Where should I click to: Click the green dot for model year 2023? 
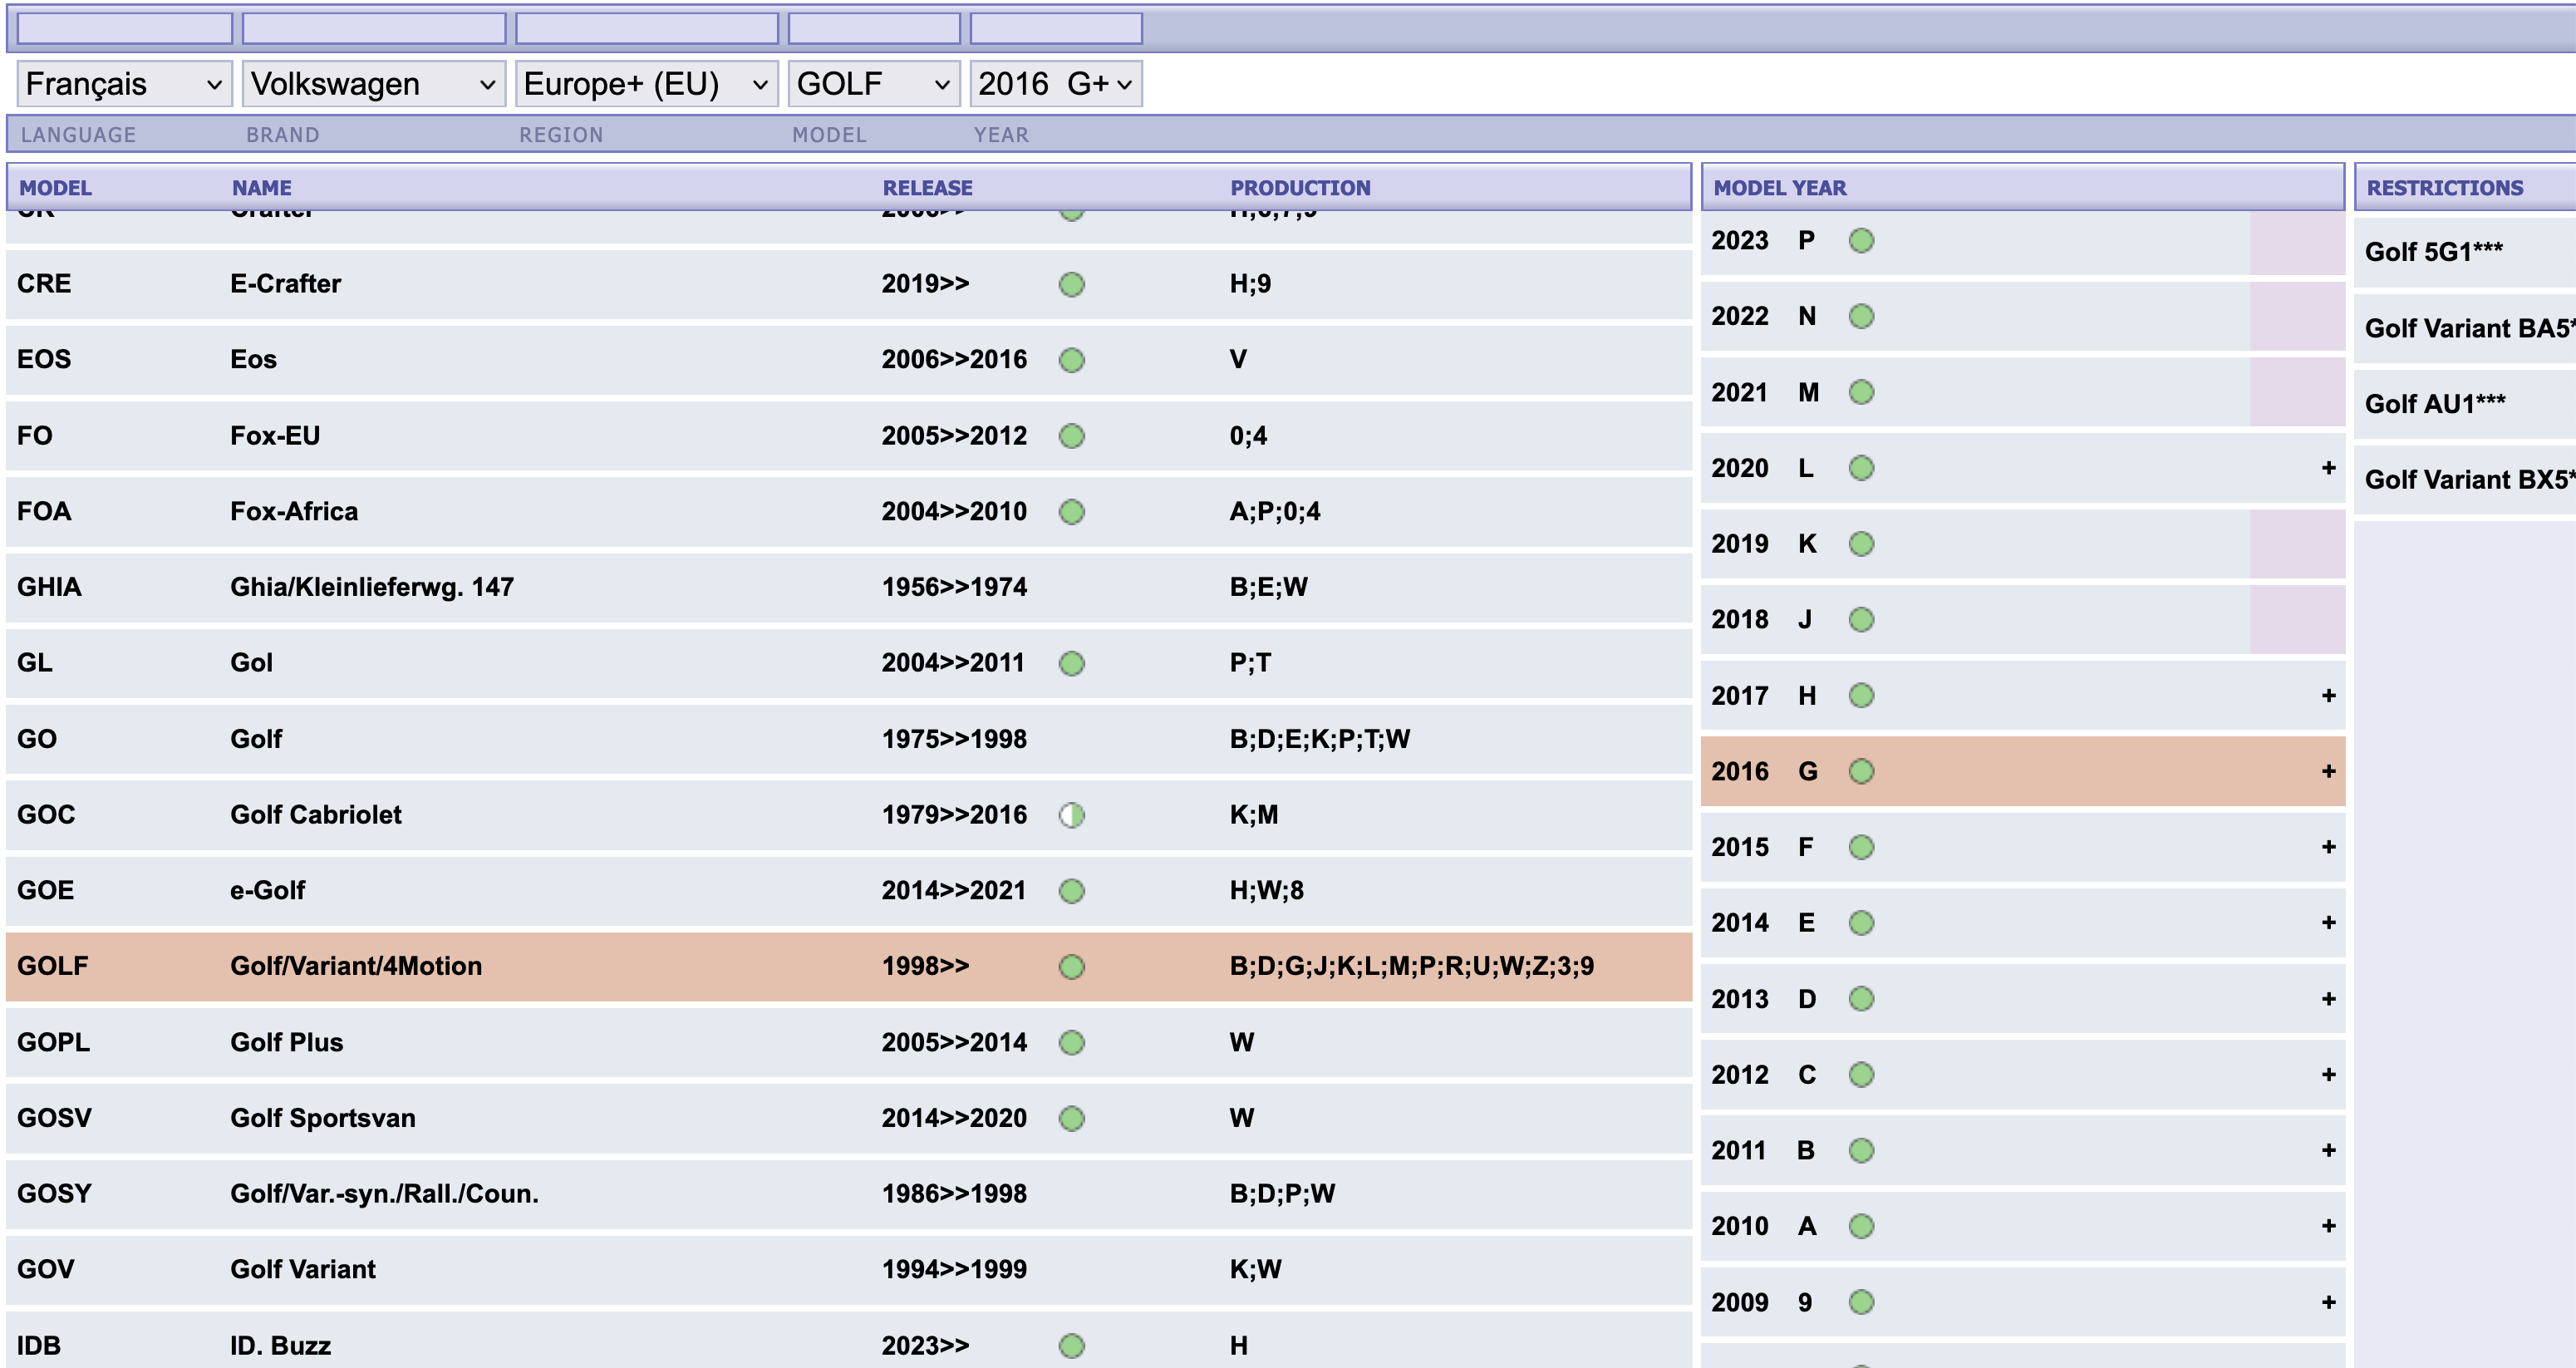coord(1861,241)
